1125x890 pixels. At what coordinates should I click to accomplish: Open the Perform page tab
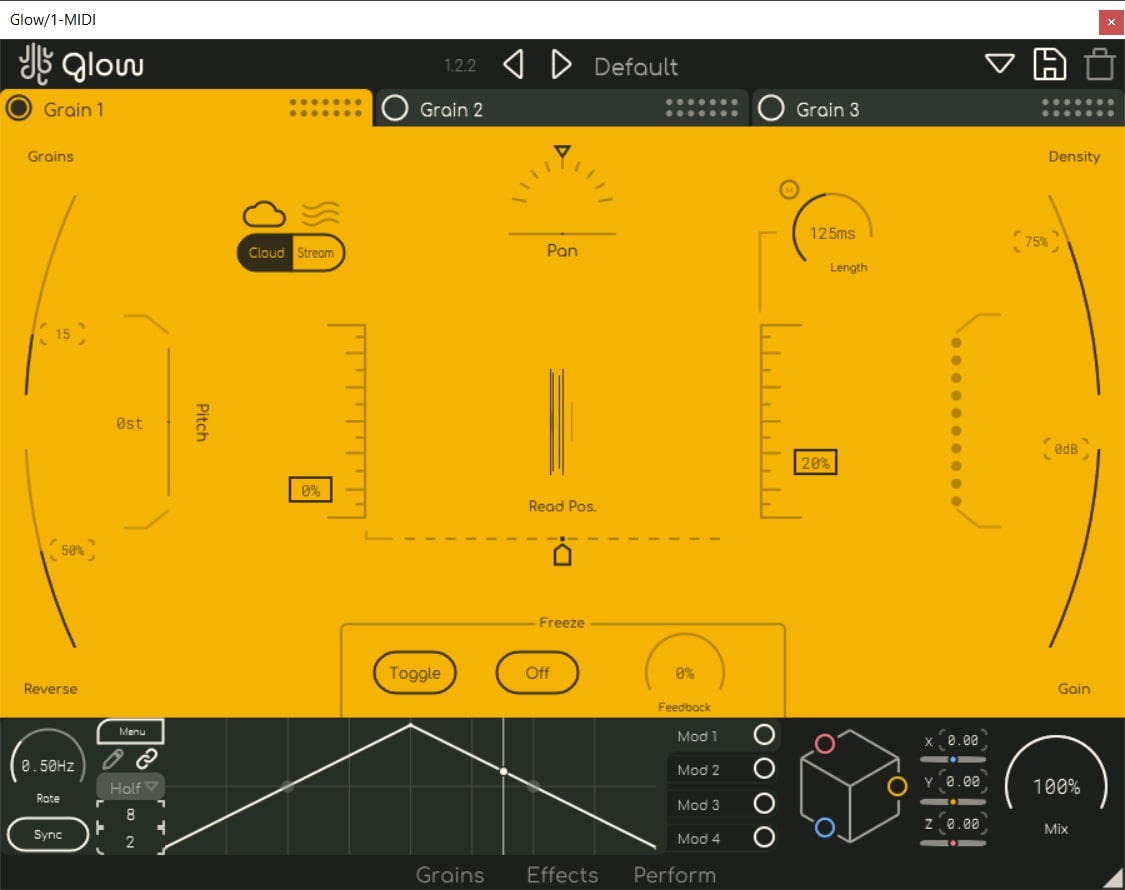point(674,875)
